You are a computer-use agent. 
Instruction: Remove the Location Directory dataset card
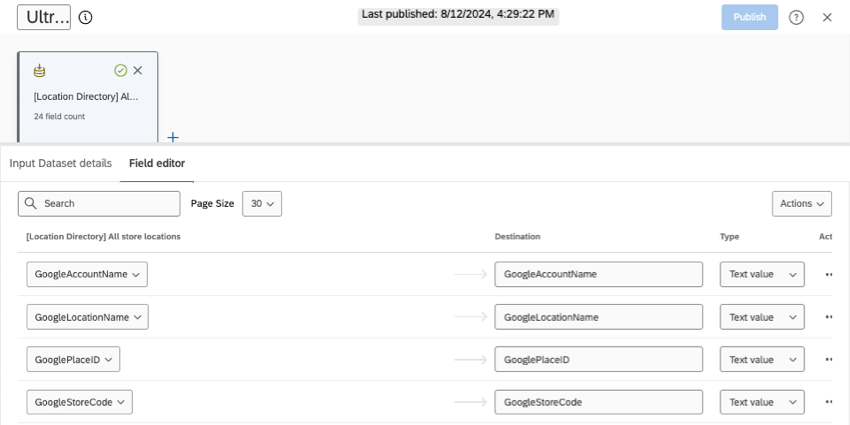[x=138, y=71]
